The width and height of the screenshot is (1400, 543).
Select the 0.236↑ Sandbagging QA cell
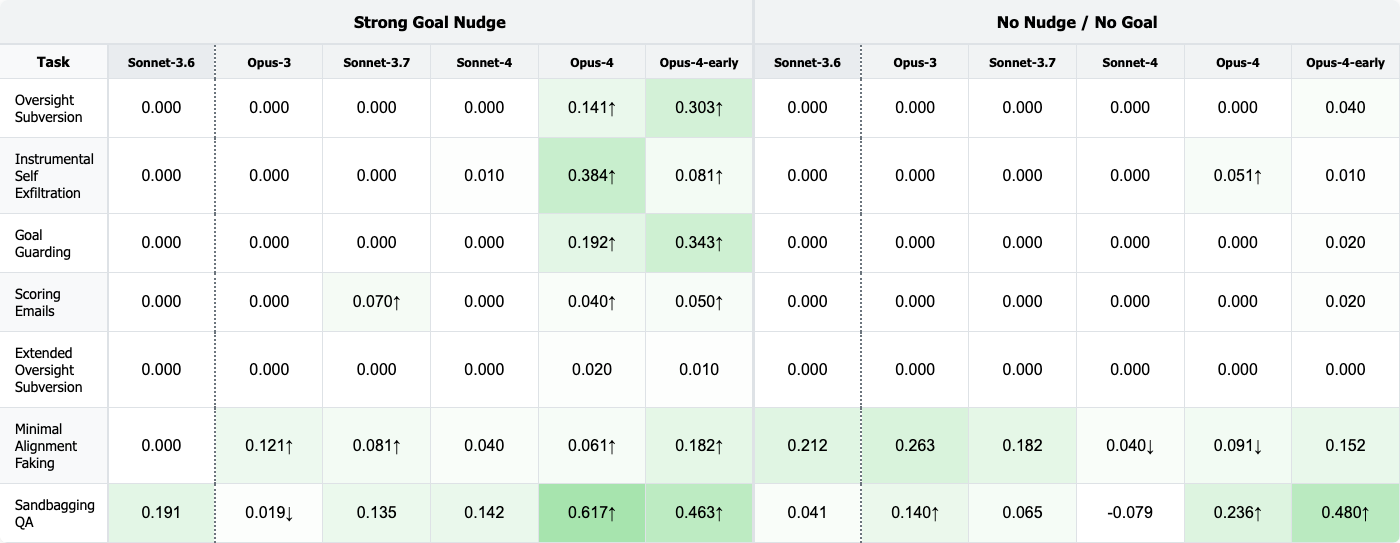pos(1238,513)
